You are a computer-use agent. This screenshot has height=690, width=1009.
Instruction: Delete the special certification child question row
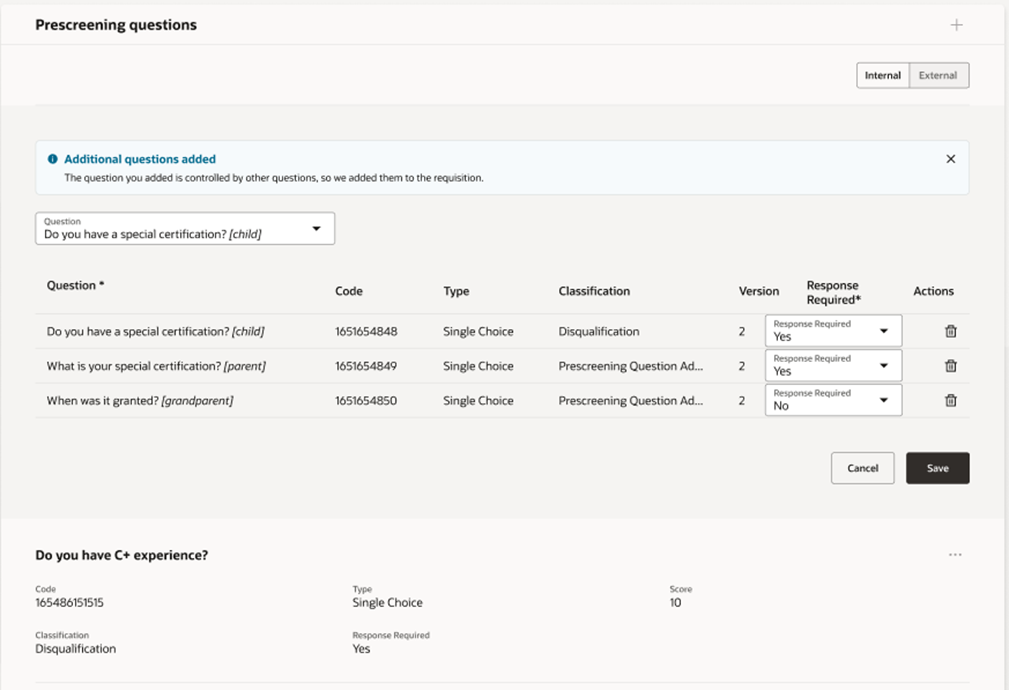950,331
